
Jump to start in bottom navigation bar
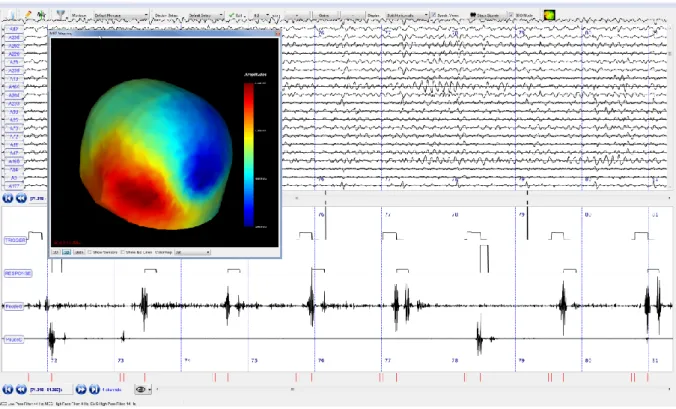click(x=7, y=390)
